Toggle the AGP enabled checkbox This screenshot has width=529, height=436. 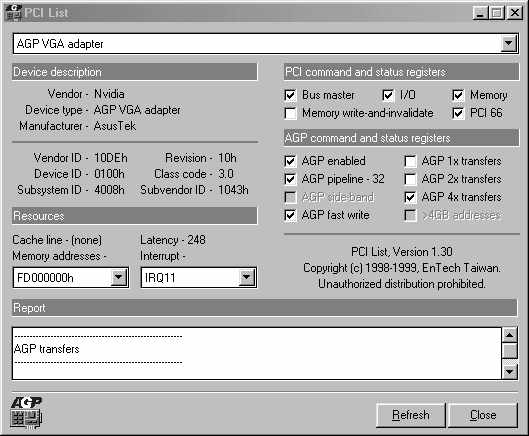[x=290, y=161]
